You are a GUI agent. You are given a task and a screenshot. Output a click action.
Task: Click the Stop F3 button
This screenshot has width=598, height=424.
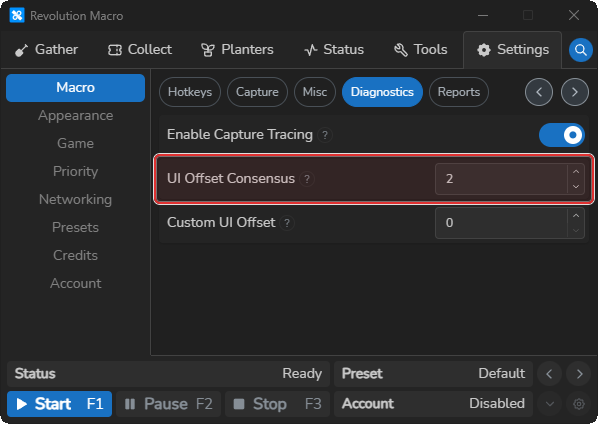click(278, 404)
